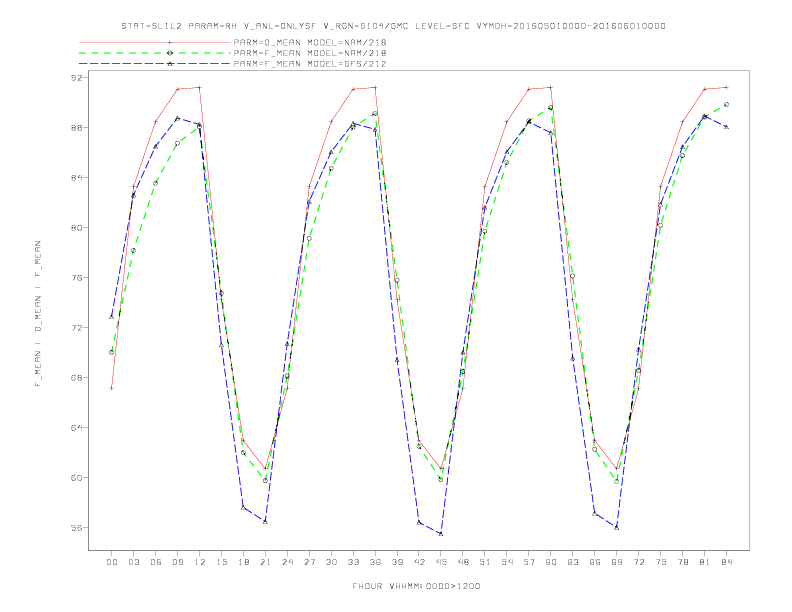
Task: Click the x-axis forecast hour label 78
Action: click(x=683, y=562)
